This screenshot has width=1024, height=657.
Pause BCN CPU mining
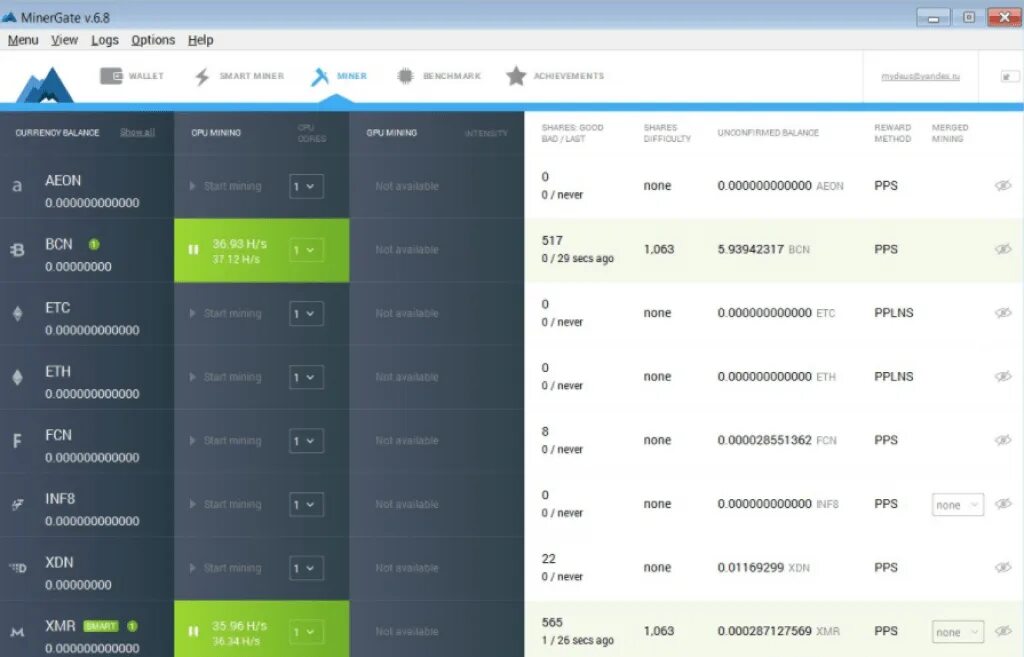193,249
